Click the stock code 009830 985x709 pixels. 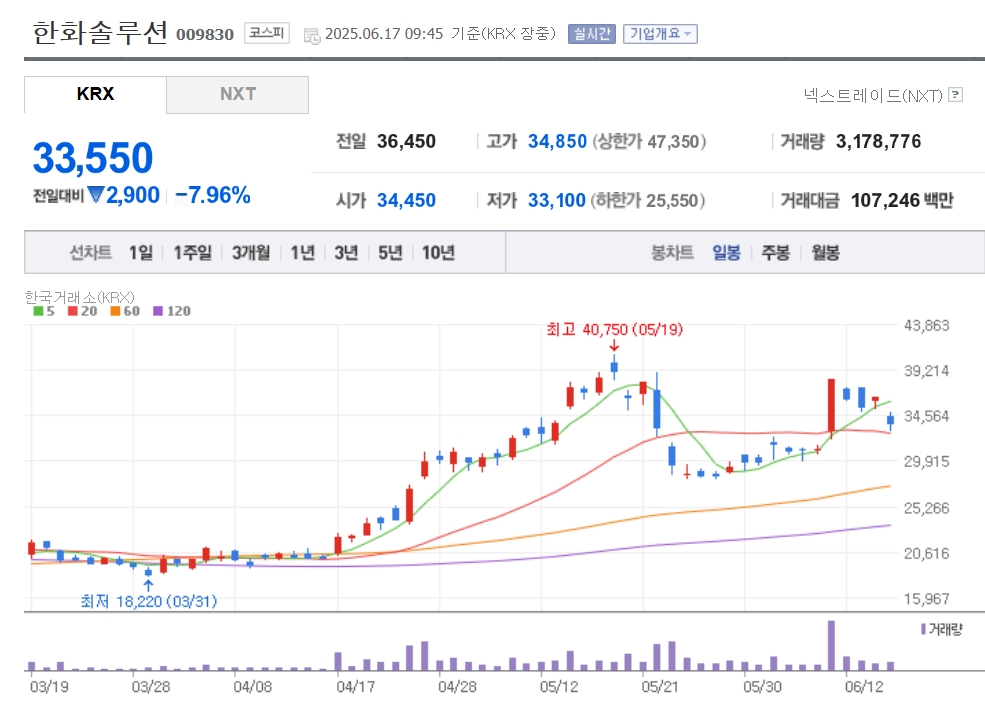pos(205,35)
